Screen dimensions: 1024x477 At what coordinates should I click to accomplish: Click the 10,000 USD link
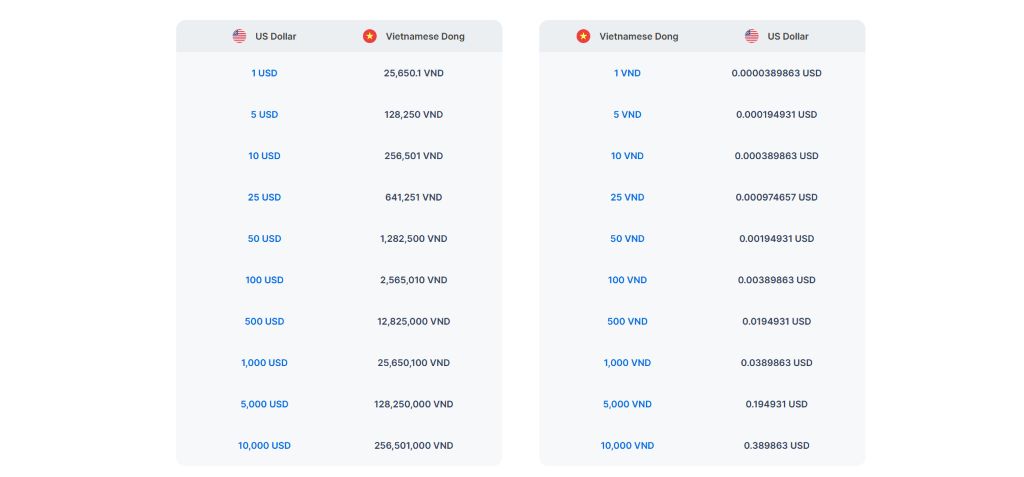tap(264, 446)
